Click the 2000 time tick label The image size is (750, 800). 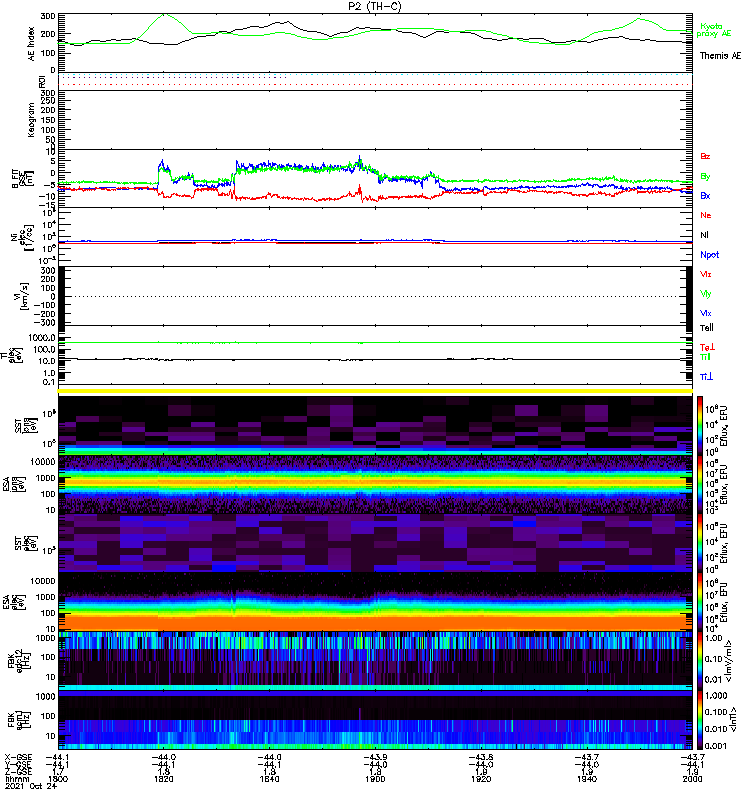(x=692, y=779)
